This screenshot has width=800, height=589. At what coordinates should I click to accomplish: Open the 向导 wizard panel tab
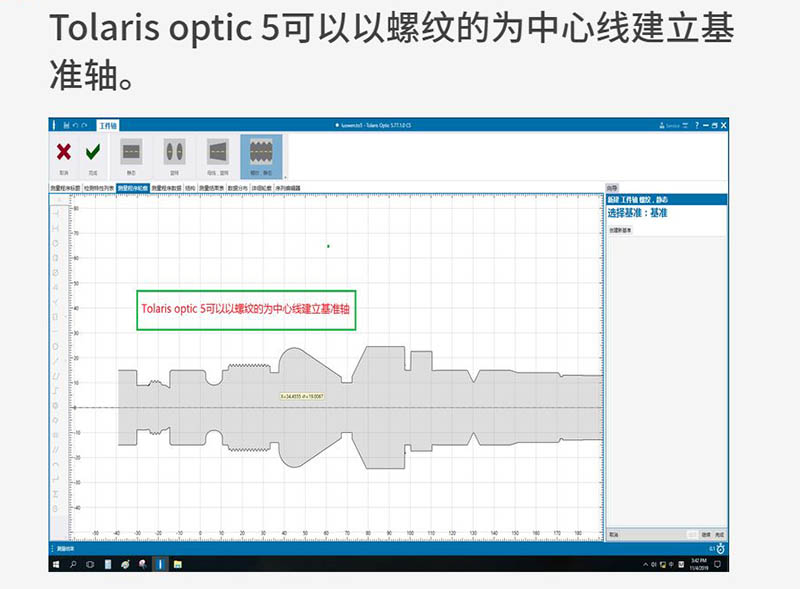coord(612,187)
